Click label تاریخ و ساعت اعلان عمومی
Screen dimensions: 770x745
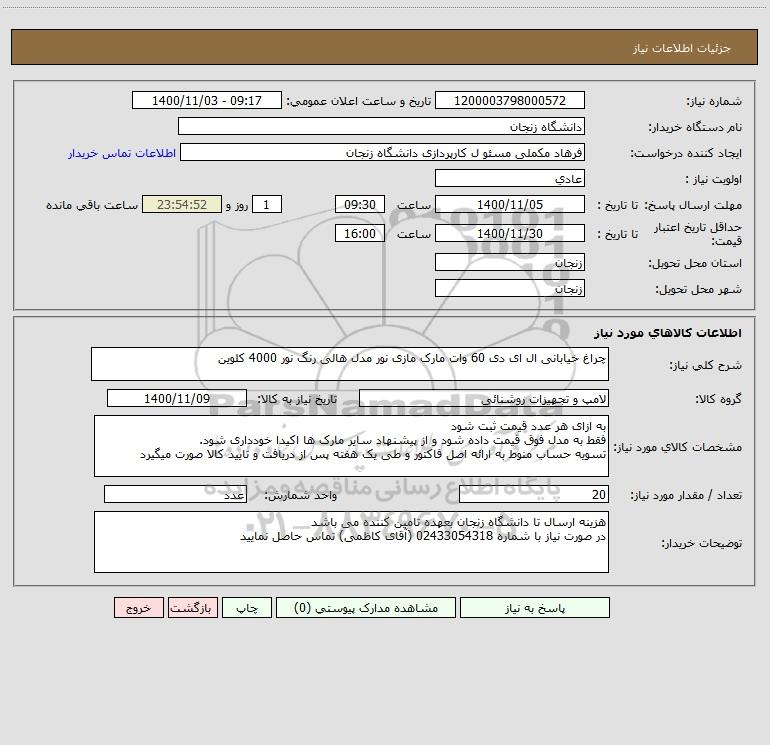[x=359, y=101]
